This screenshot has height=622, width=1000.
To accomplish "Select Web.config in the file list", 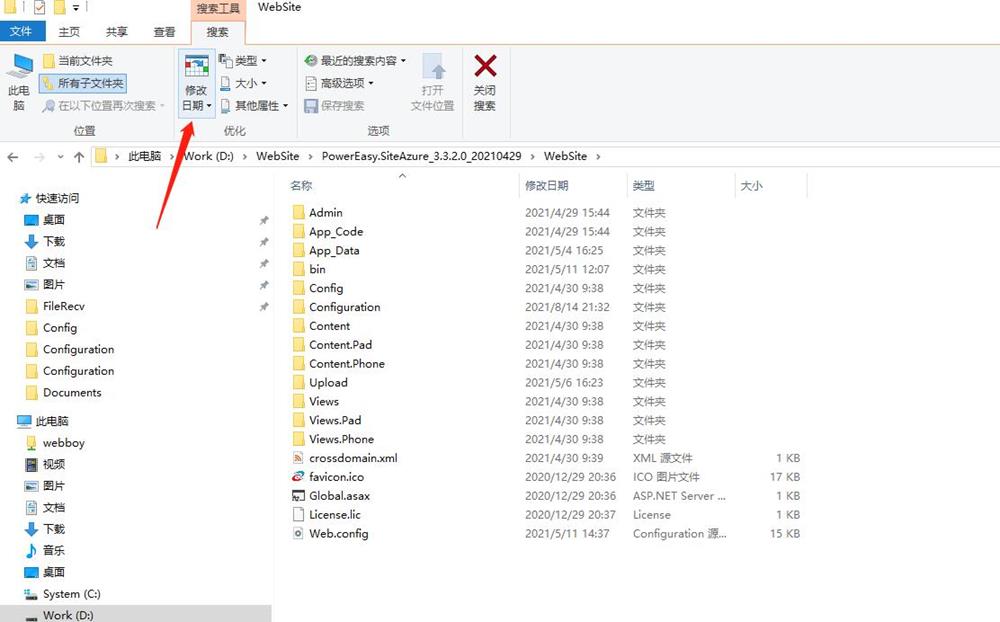I will 340,533.
